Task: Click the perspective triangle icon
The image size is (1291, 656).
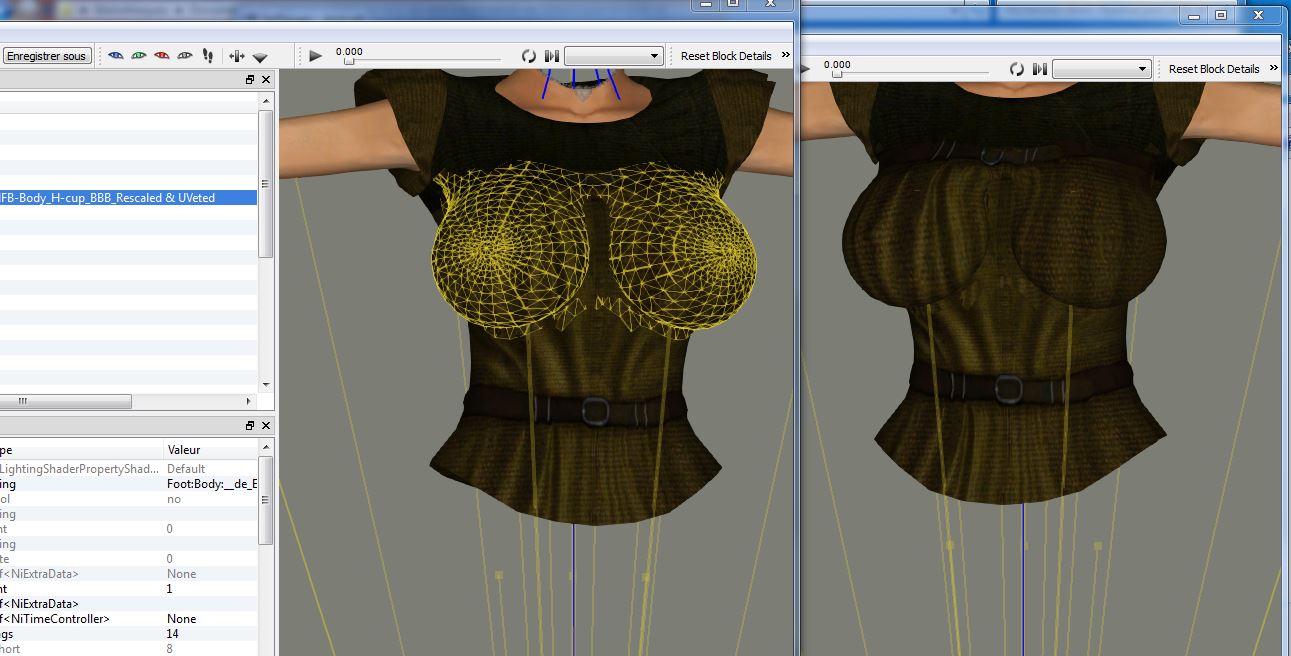Action: coord(260,57)
